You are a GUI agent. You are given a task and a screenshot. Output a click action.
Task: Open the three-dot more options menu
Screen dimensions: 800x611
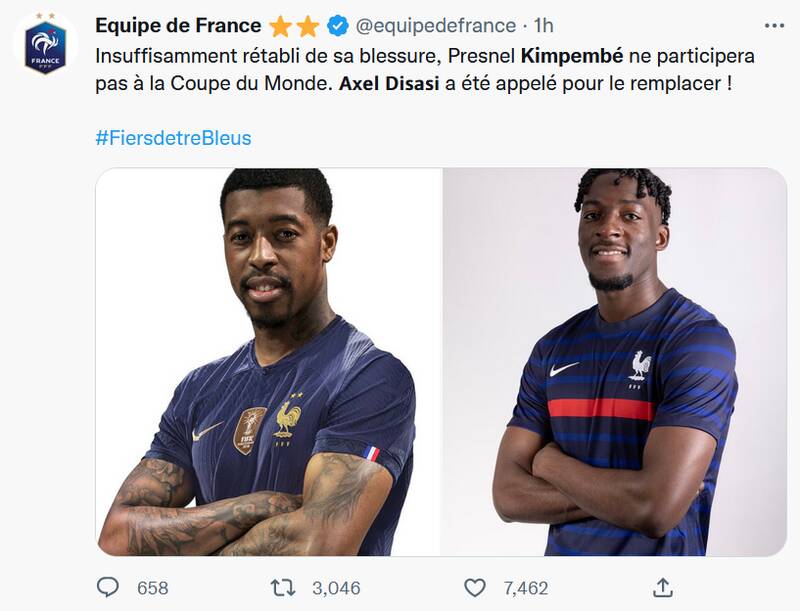click(x=774, y=26)
